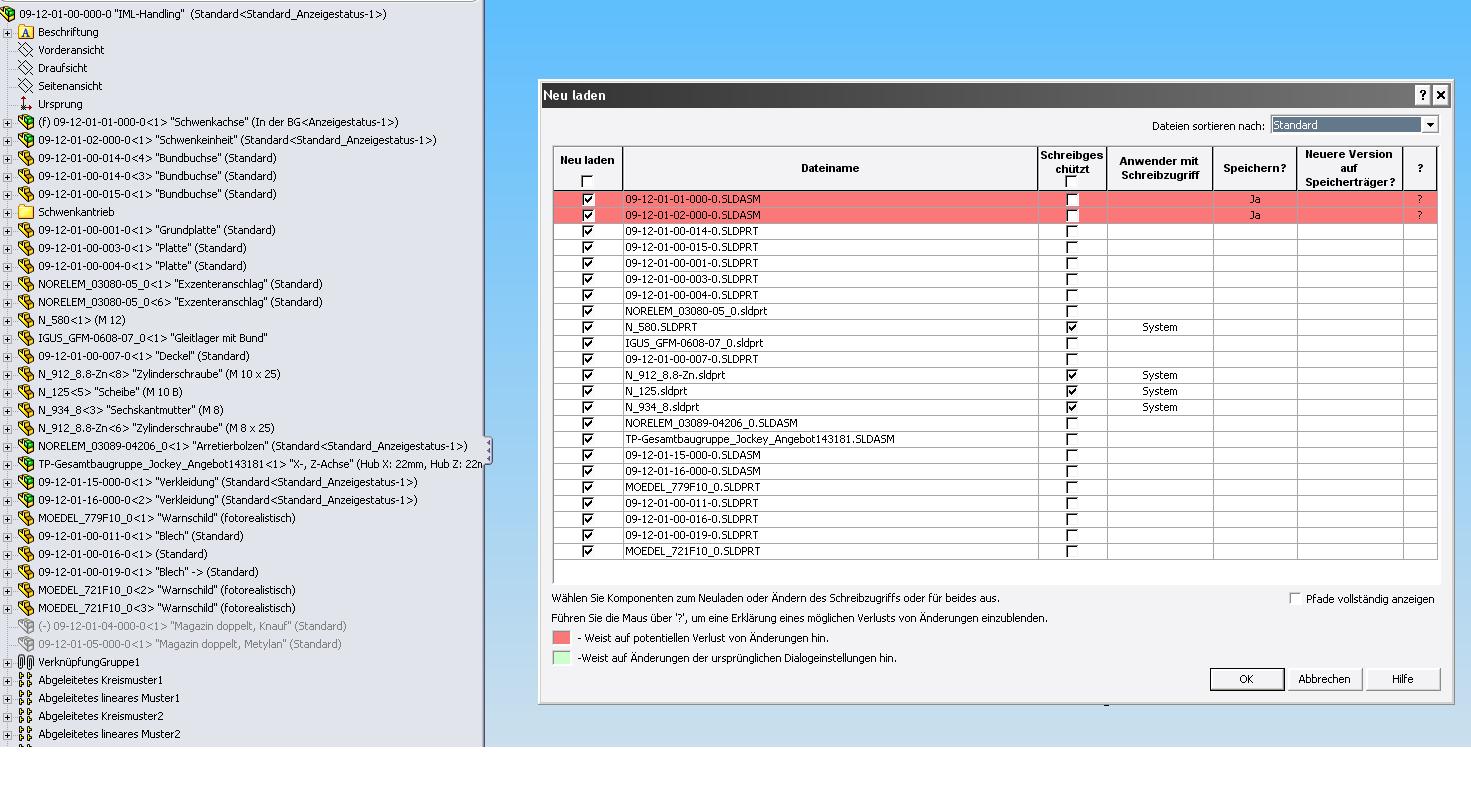Expand the Arretierbolzen assembly node
This screenshot has height=800, width=1471.
(8, 446)
